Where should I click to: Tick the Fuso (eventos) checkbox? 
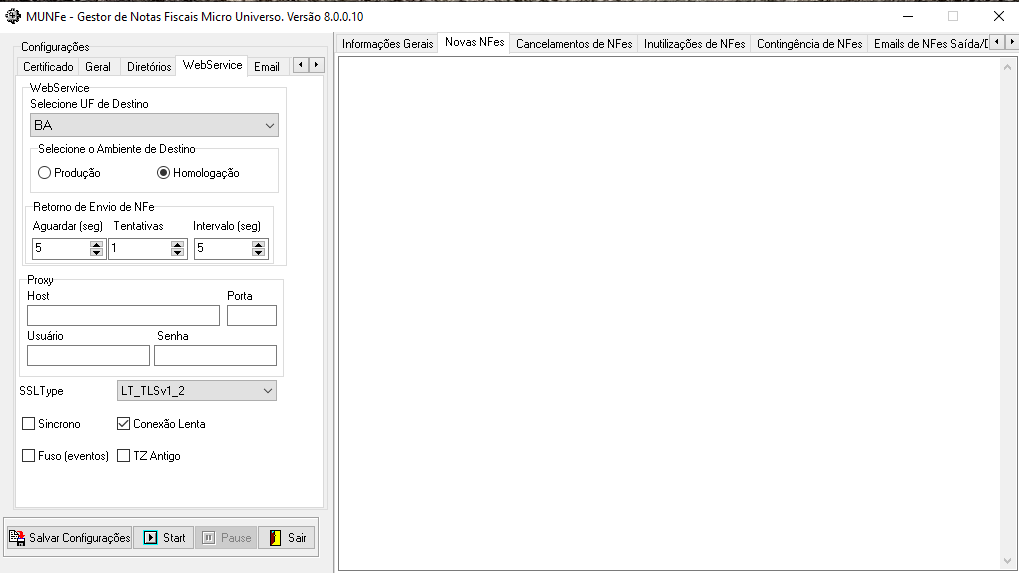click(28, 456)
